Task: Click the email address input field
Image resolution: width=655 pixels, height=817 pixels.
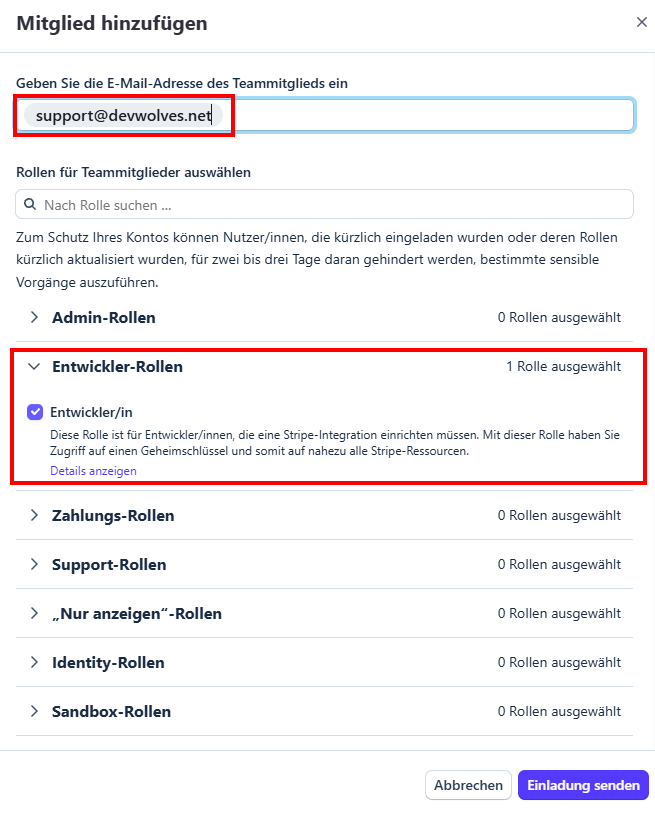Action: (x=430, y=116)
